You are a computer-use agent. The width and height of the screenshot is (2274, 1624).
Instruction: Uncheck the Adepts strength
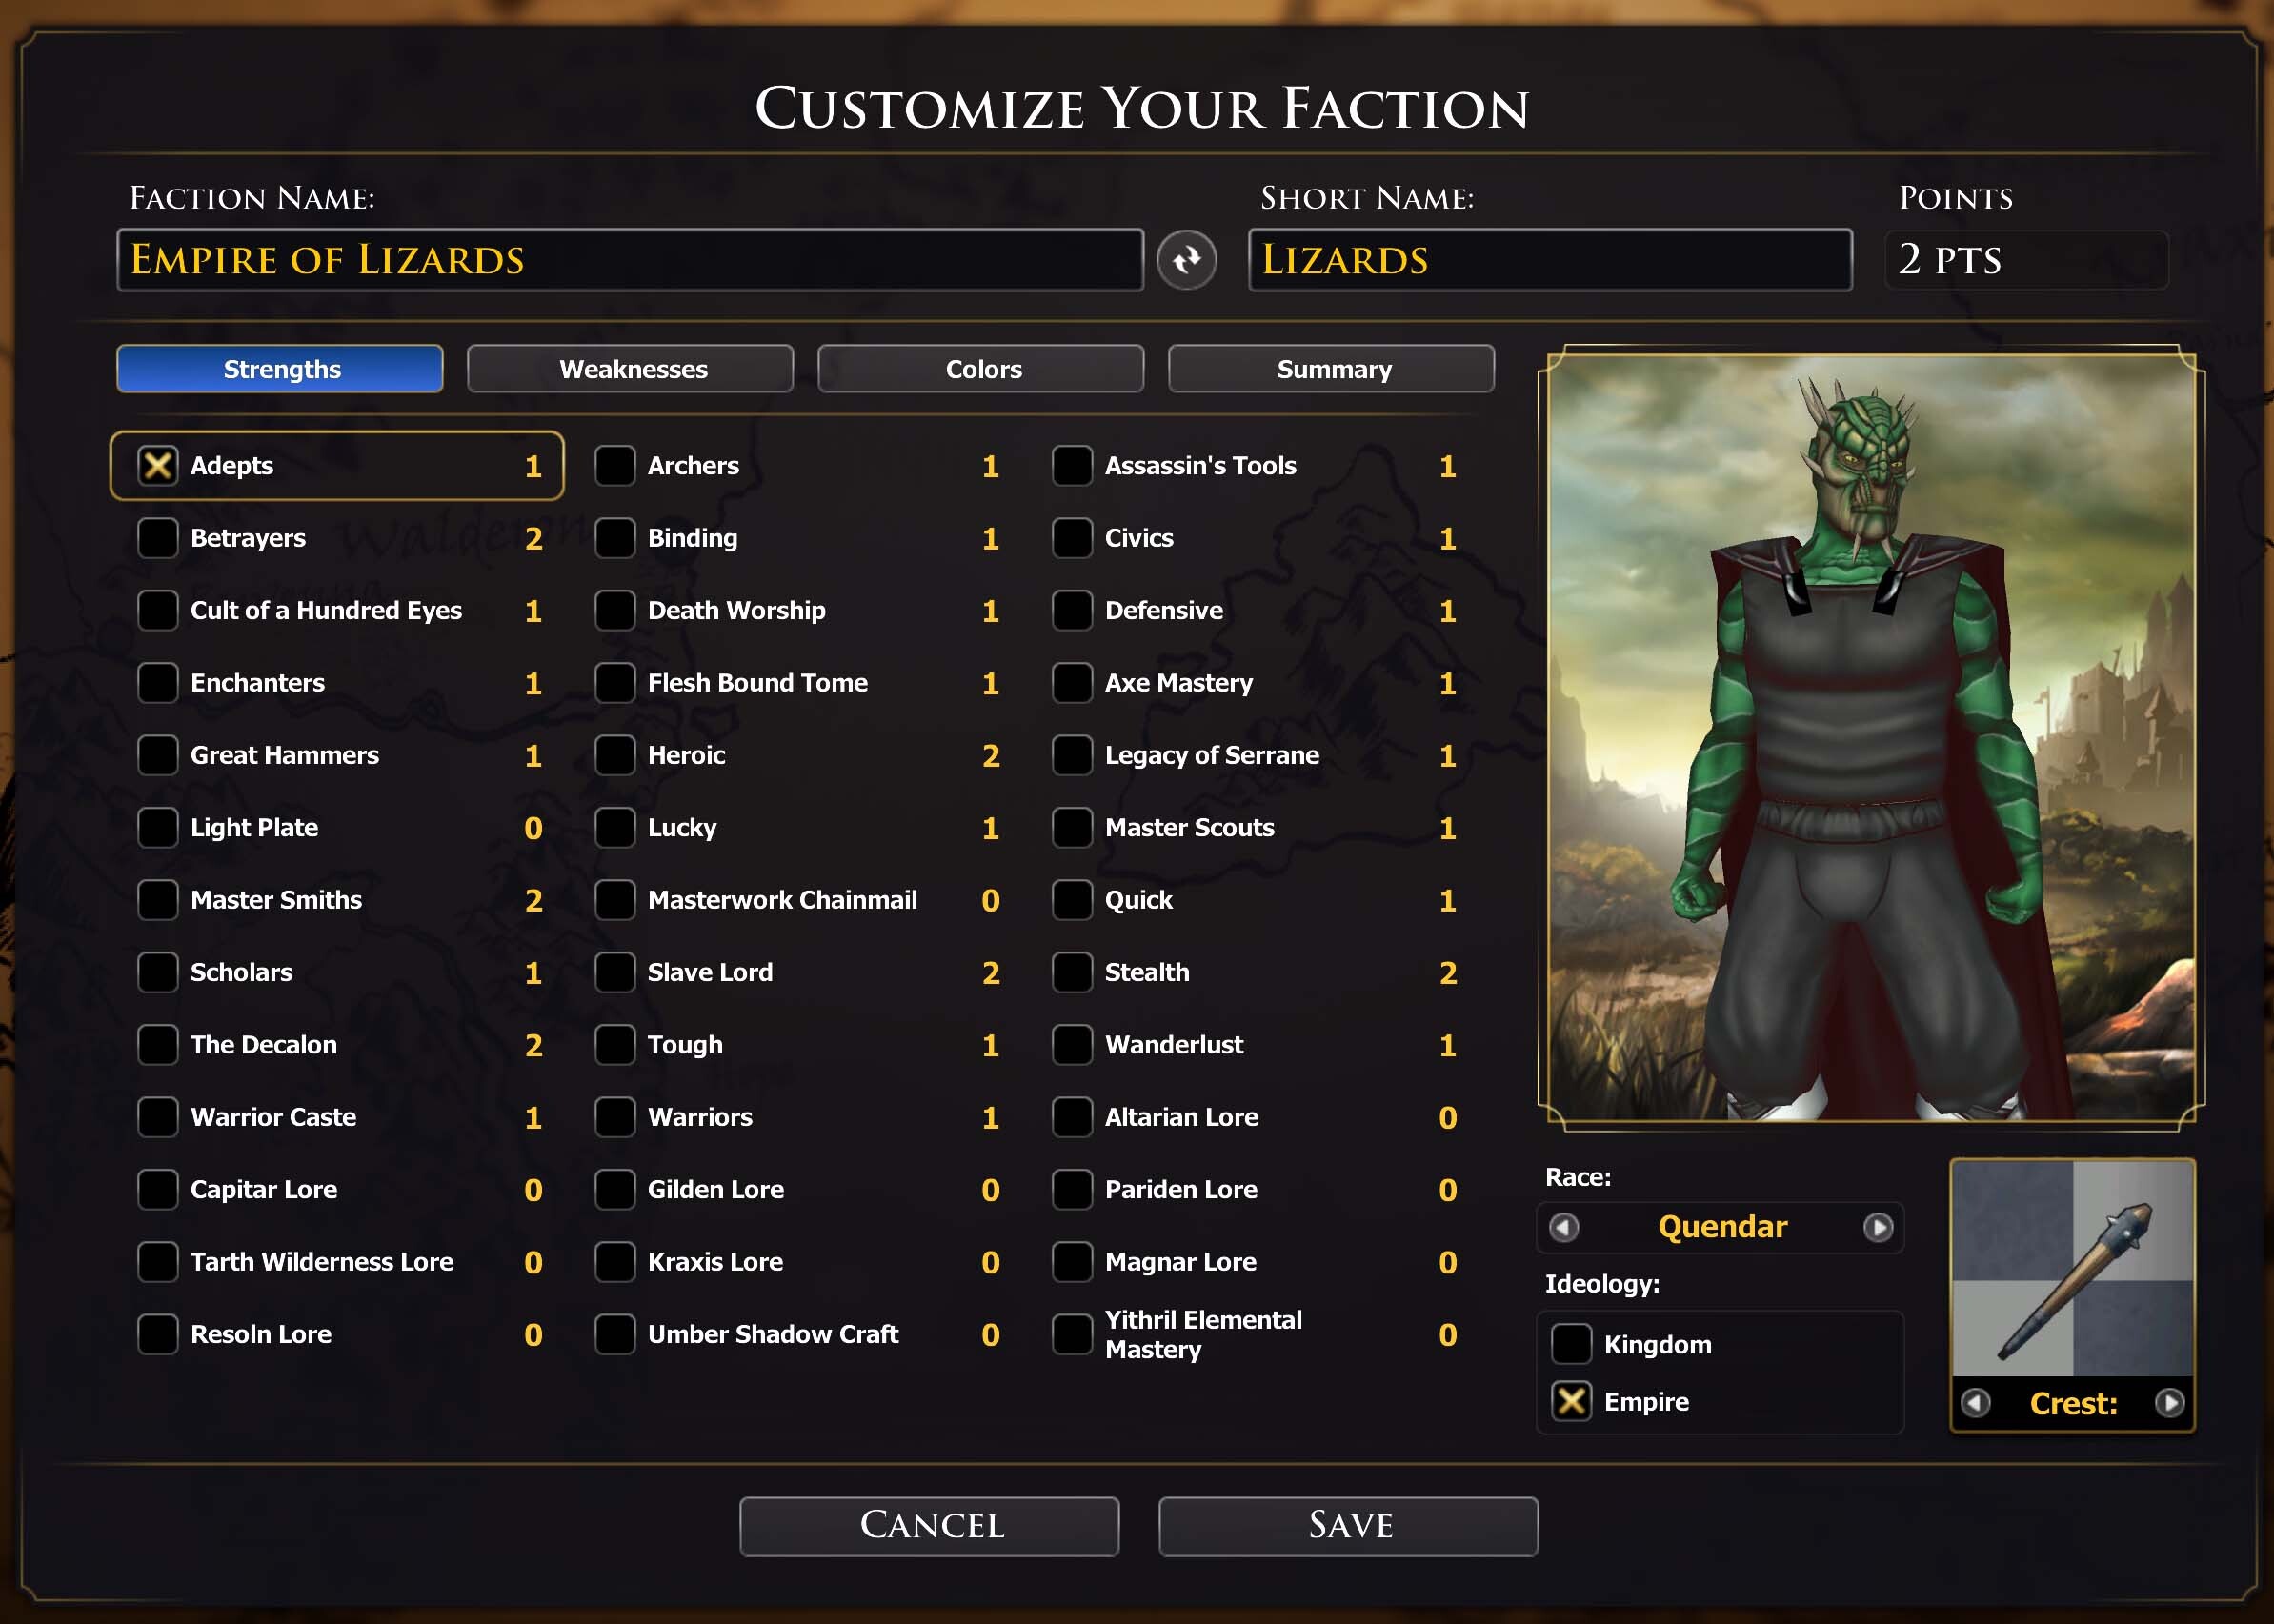158,465
